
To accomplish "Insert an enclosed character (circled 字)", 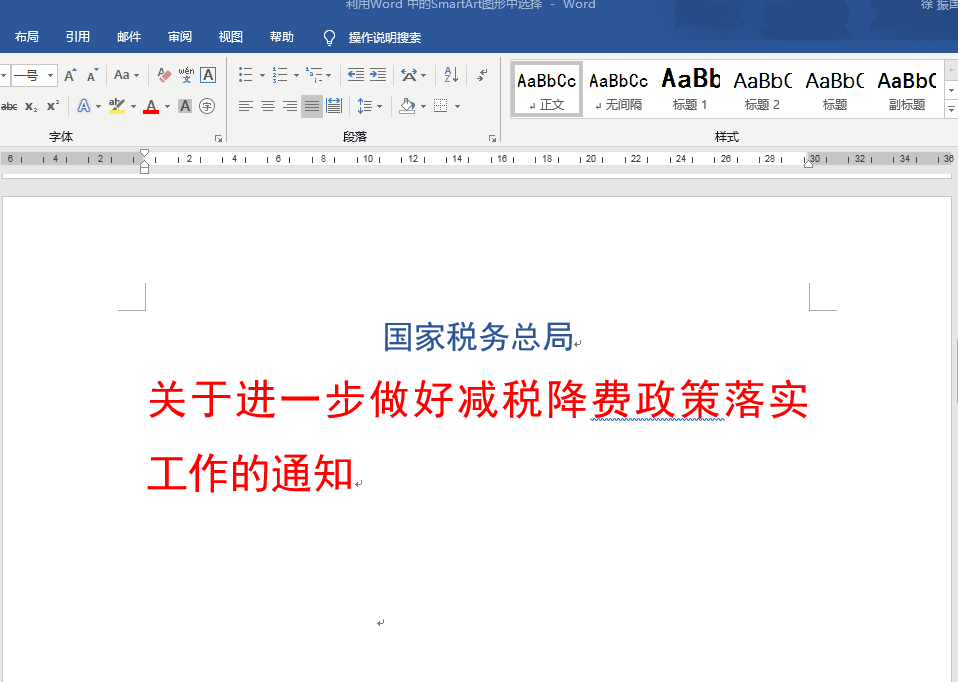I will pyautogui.click(x=207, y=106).
